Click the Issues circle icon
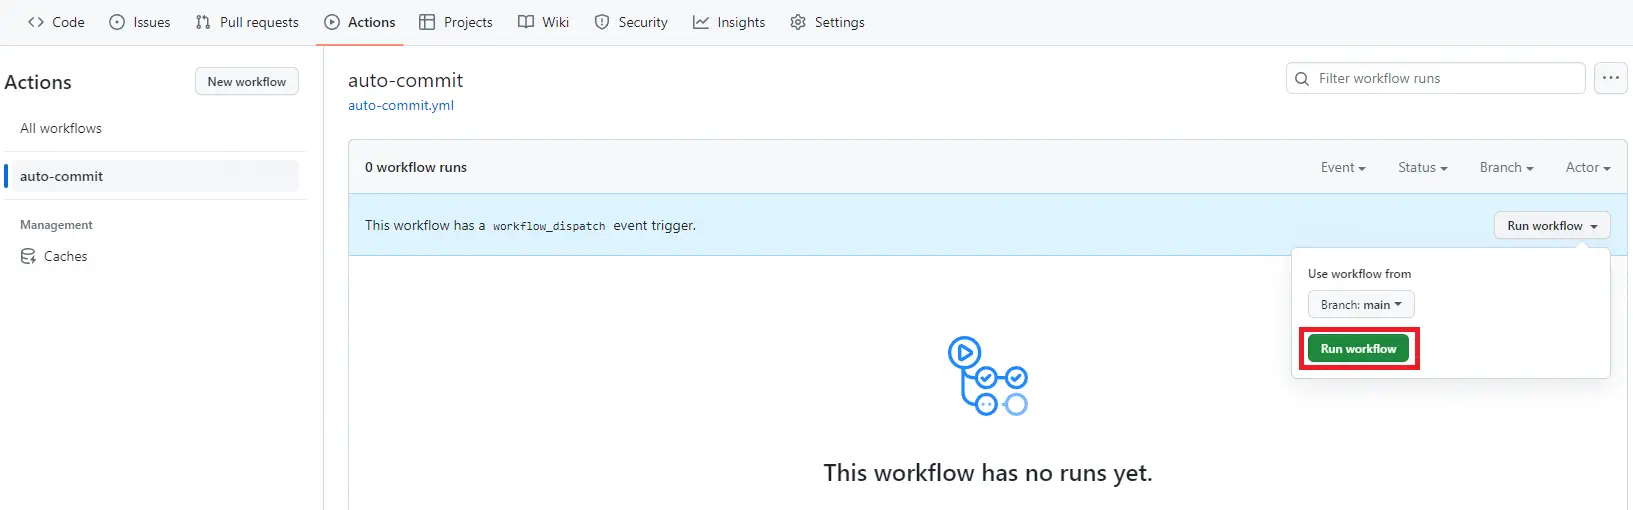 [x=117, y=22]
